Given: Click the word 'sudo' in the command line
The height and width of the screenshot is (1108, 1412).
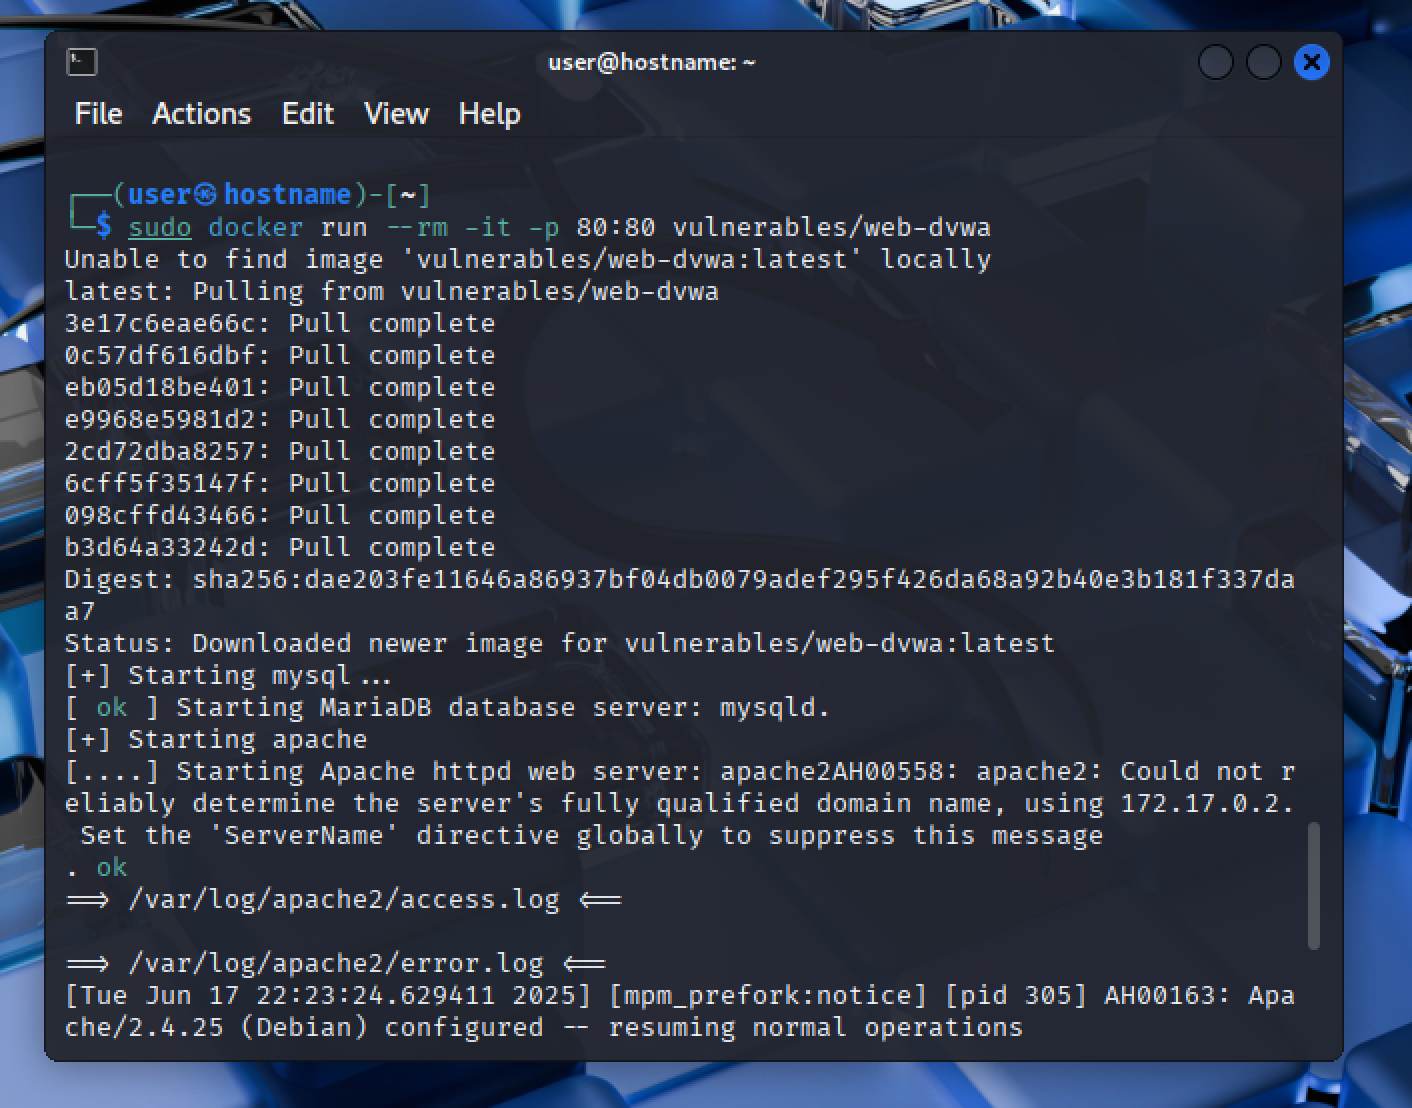Looking at the screenshot, I should coord(160,227).
